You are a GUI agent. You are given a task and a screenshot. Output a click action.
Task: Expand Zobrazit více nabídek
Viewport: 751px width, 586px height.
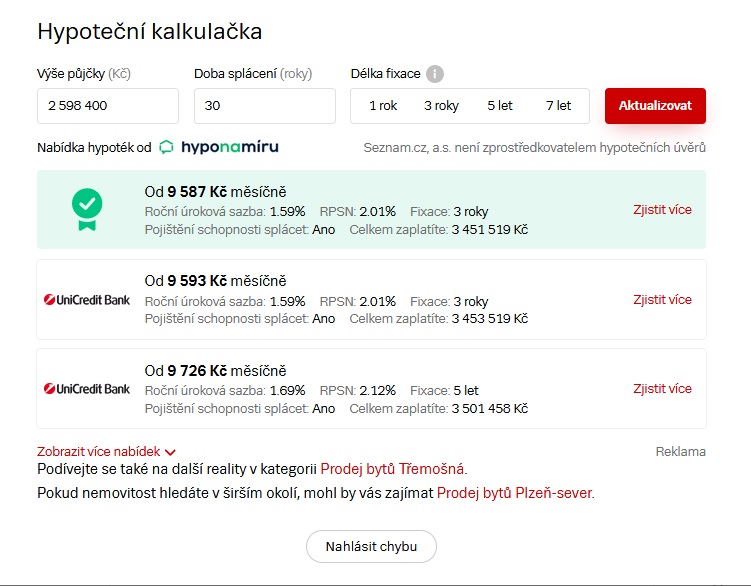pyautogui.click(x=106, y=451)
